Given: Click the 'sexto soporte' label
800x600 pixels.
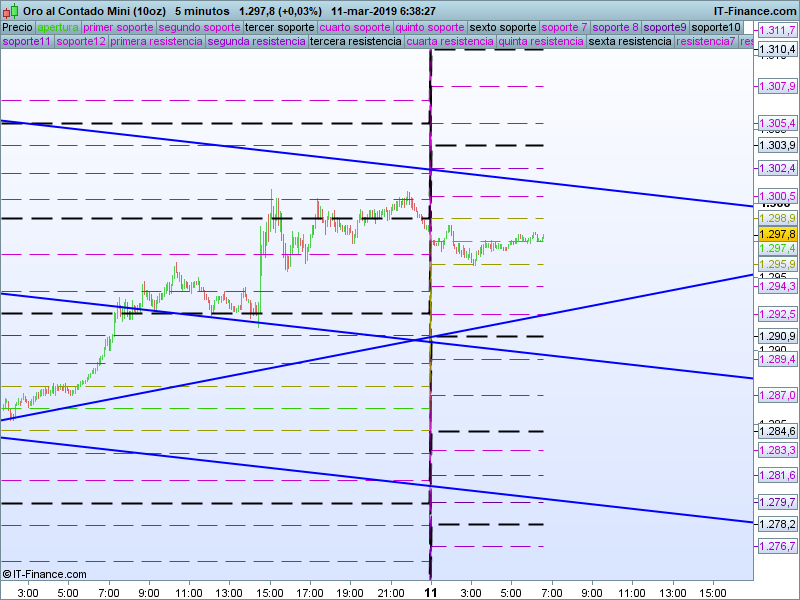Looking at the screenshot, I should point(503,27).
